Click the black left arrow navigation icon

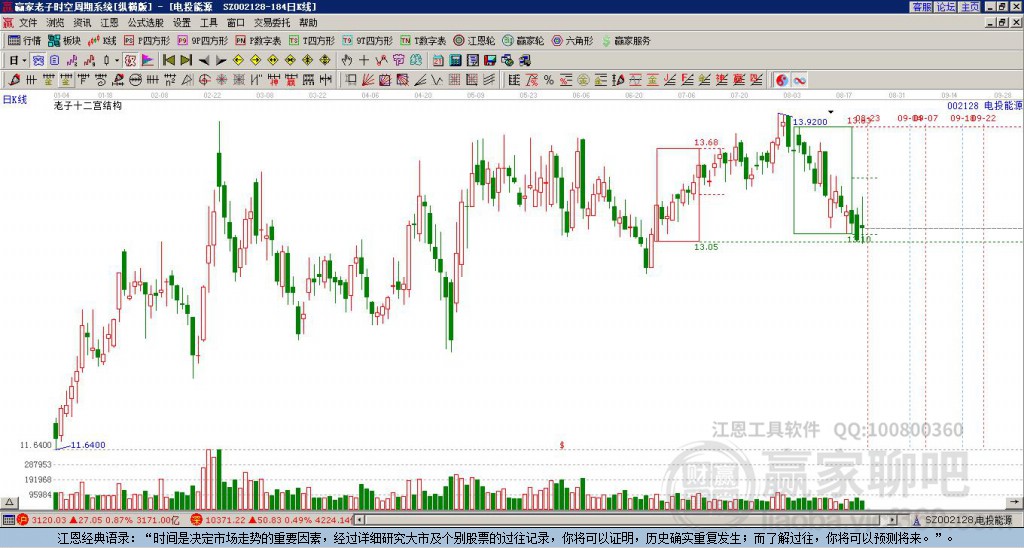(204, 61)
